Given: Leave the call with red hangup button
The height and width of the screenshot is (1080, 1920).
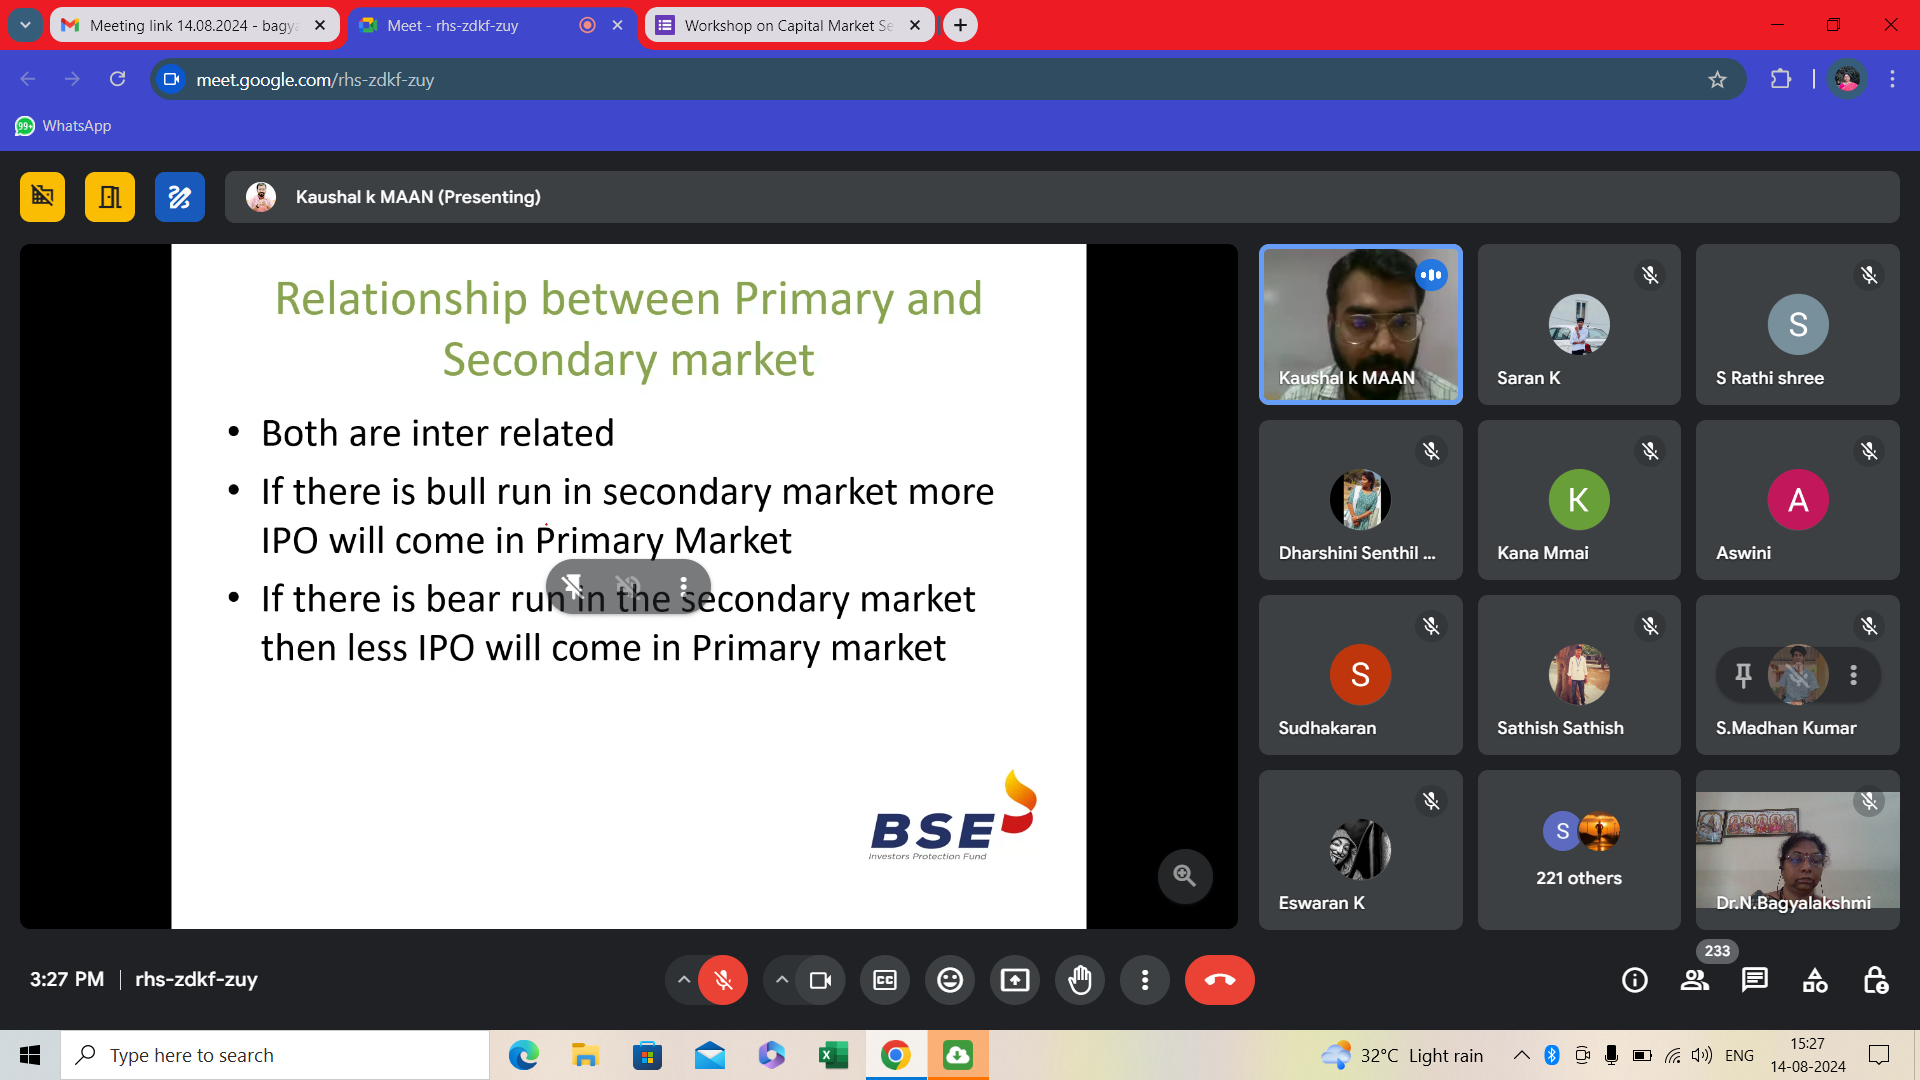Looking at the screenshot, I should (x=1219, y=980).
